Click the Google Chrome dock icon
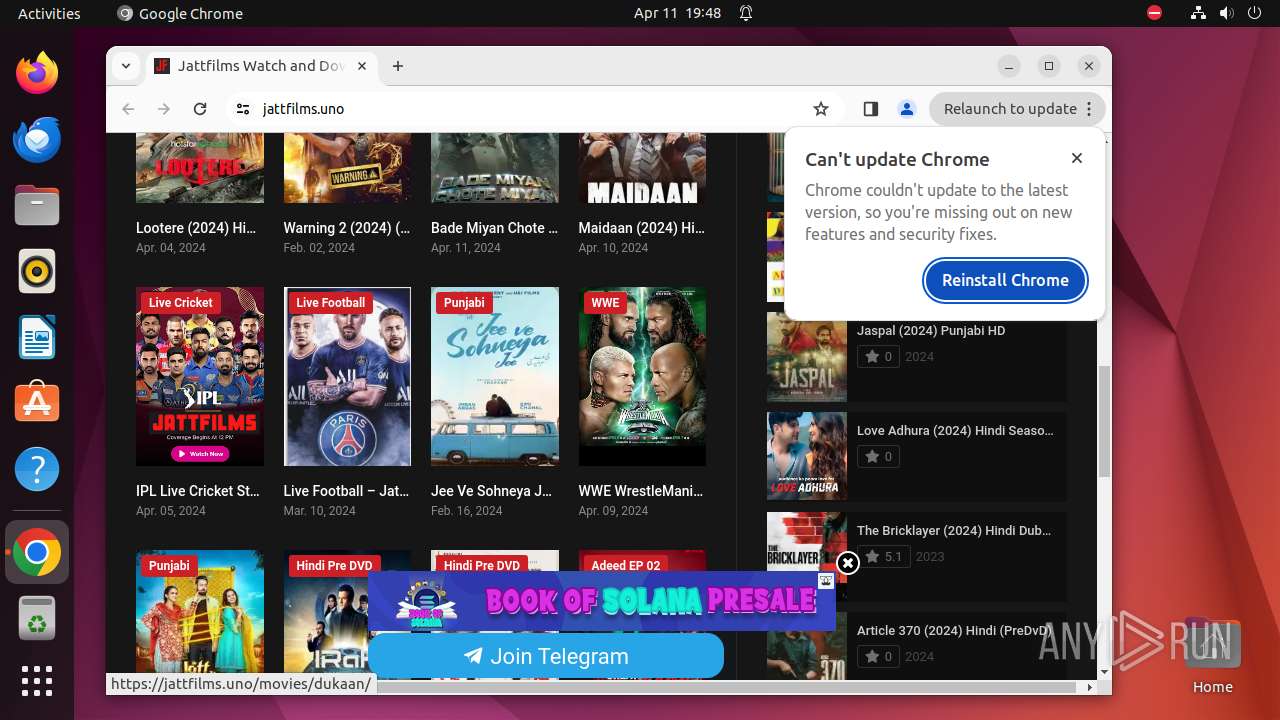Screen dimensions: 1280x720 [x=37, y=552]
